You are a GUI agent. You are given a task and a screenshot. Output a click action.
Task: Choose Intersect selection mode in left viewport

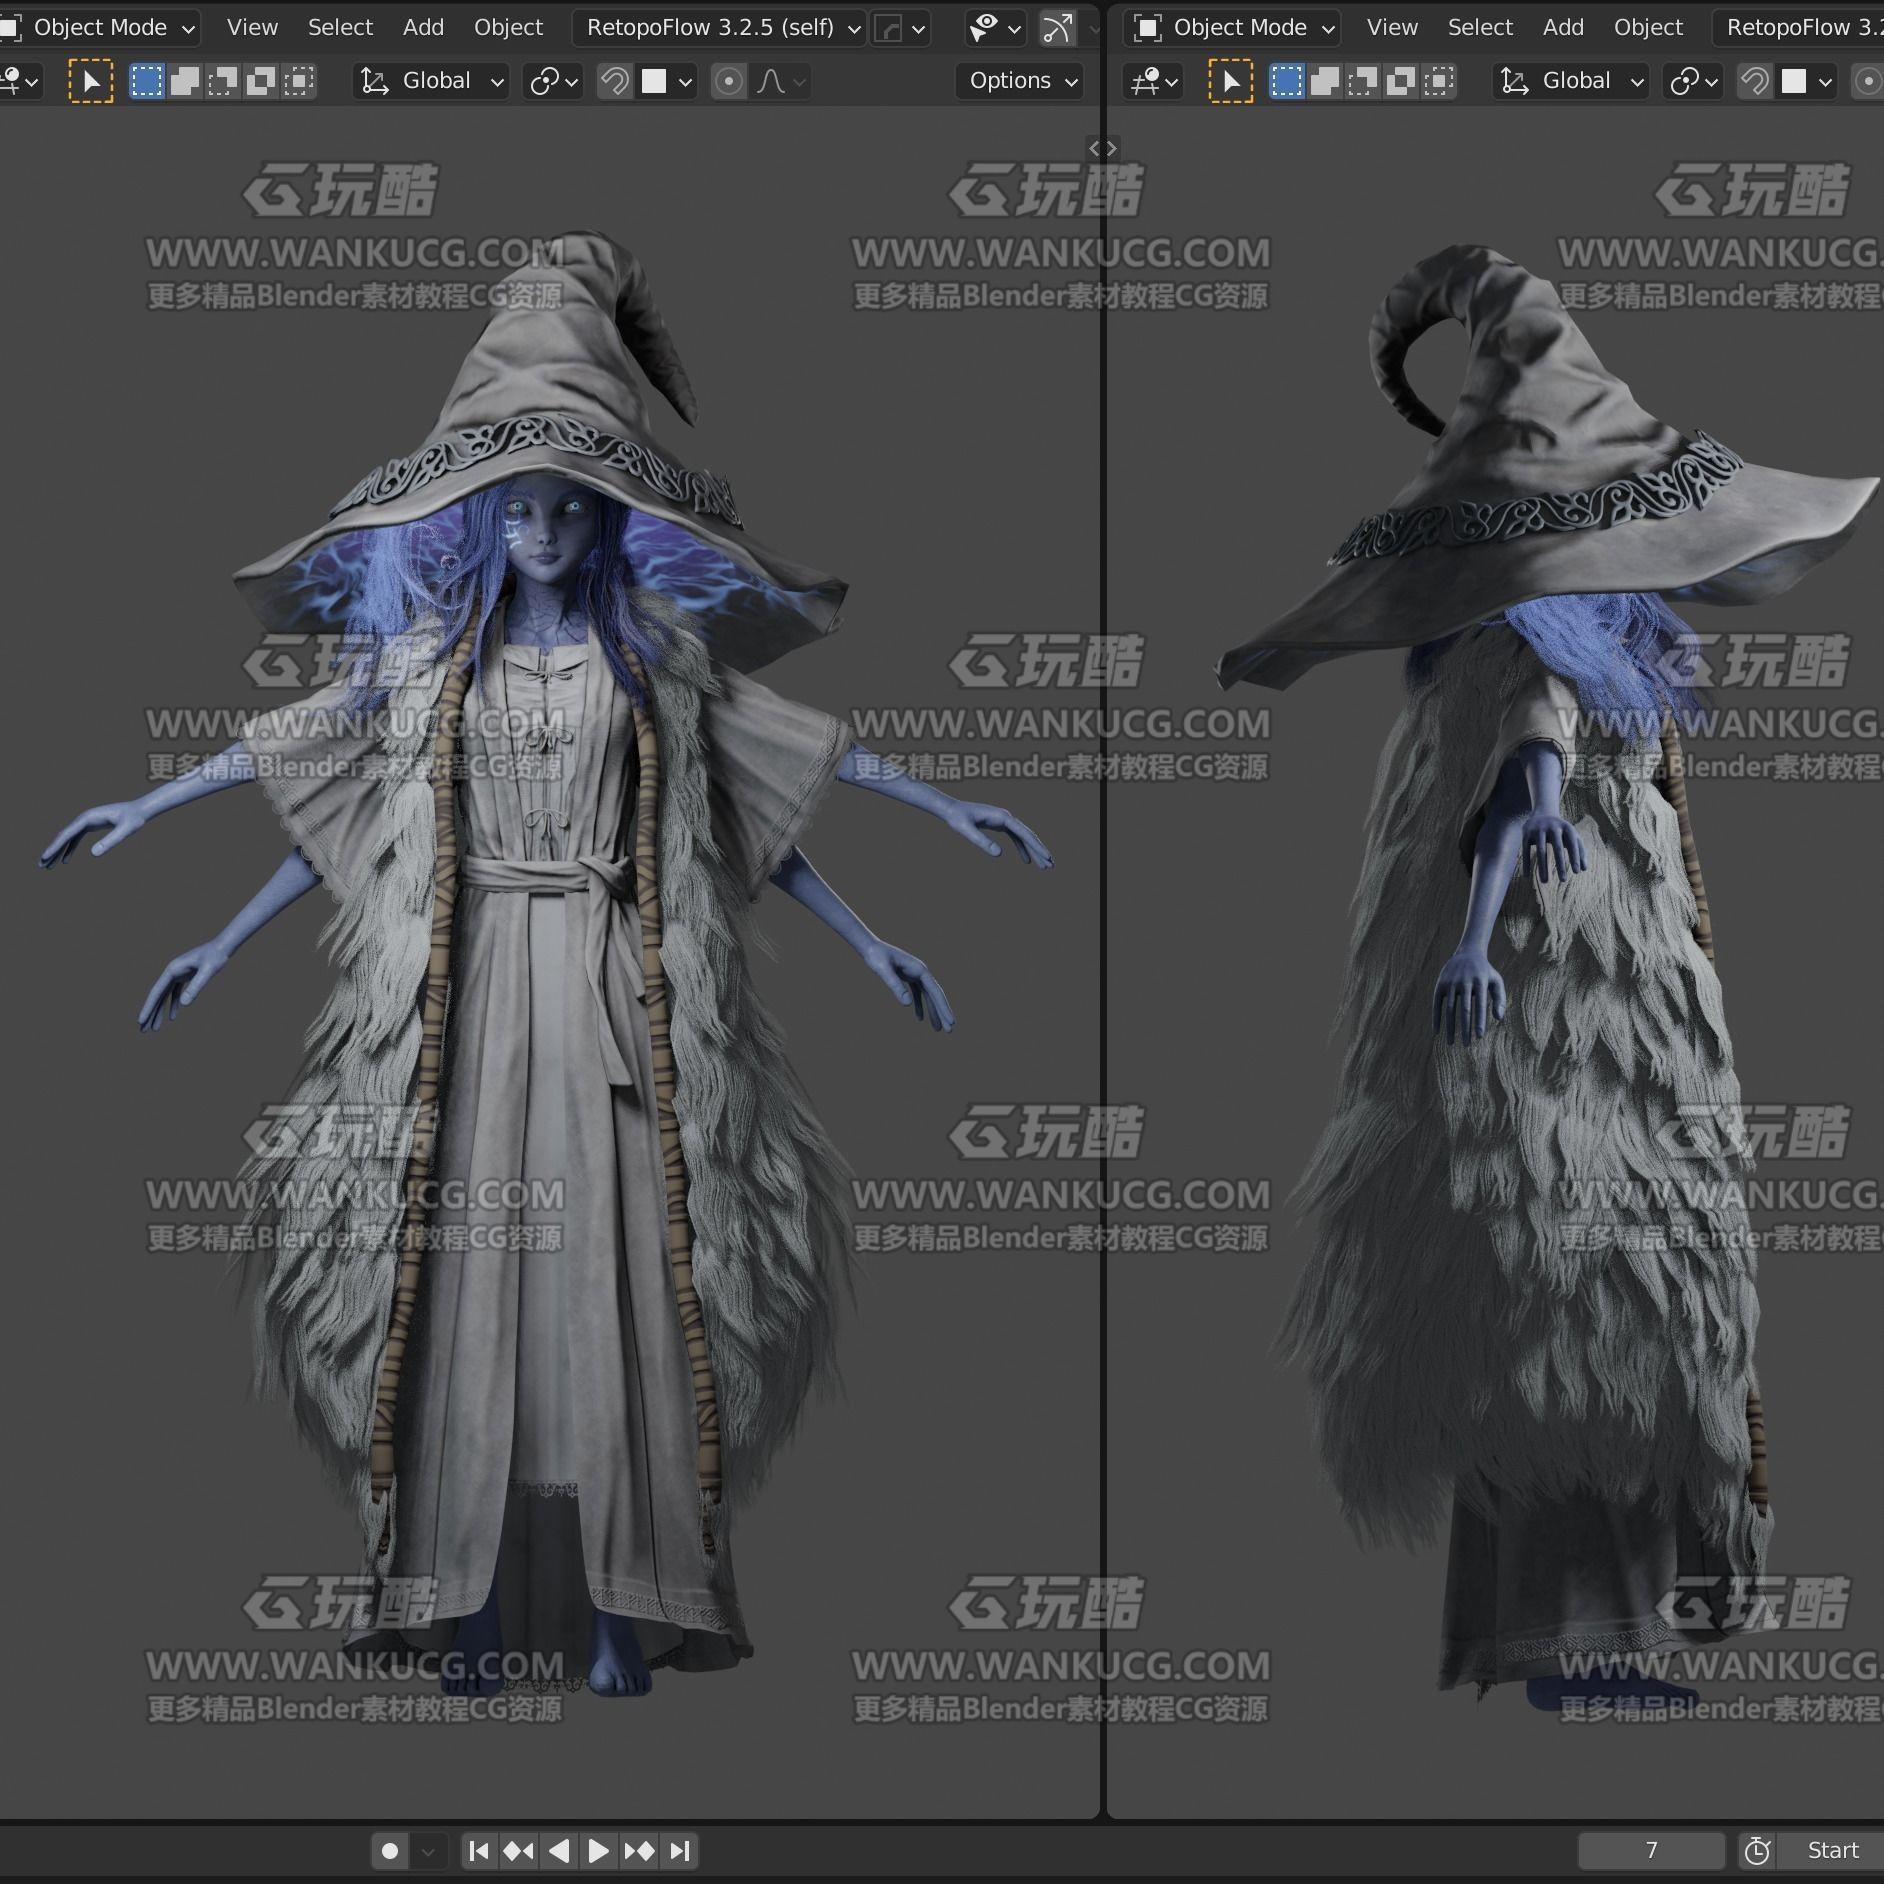tap(299, 81)
